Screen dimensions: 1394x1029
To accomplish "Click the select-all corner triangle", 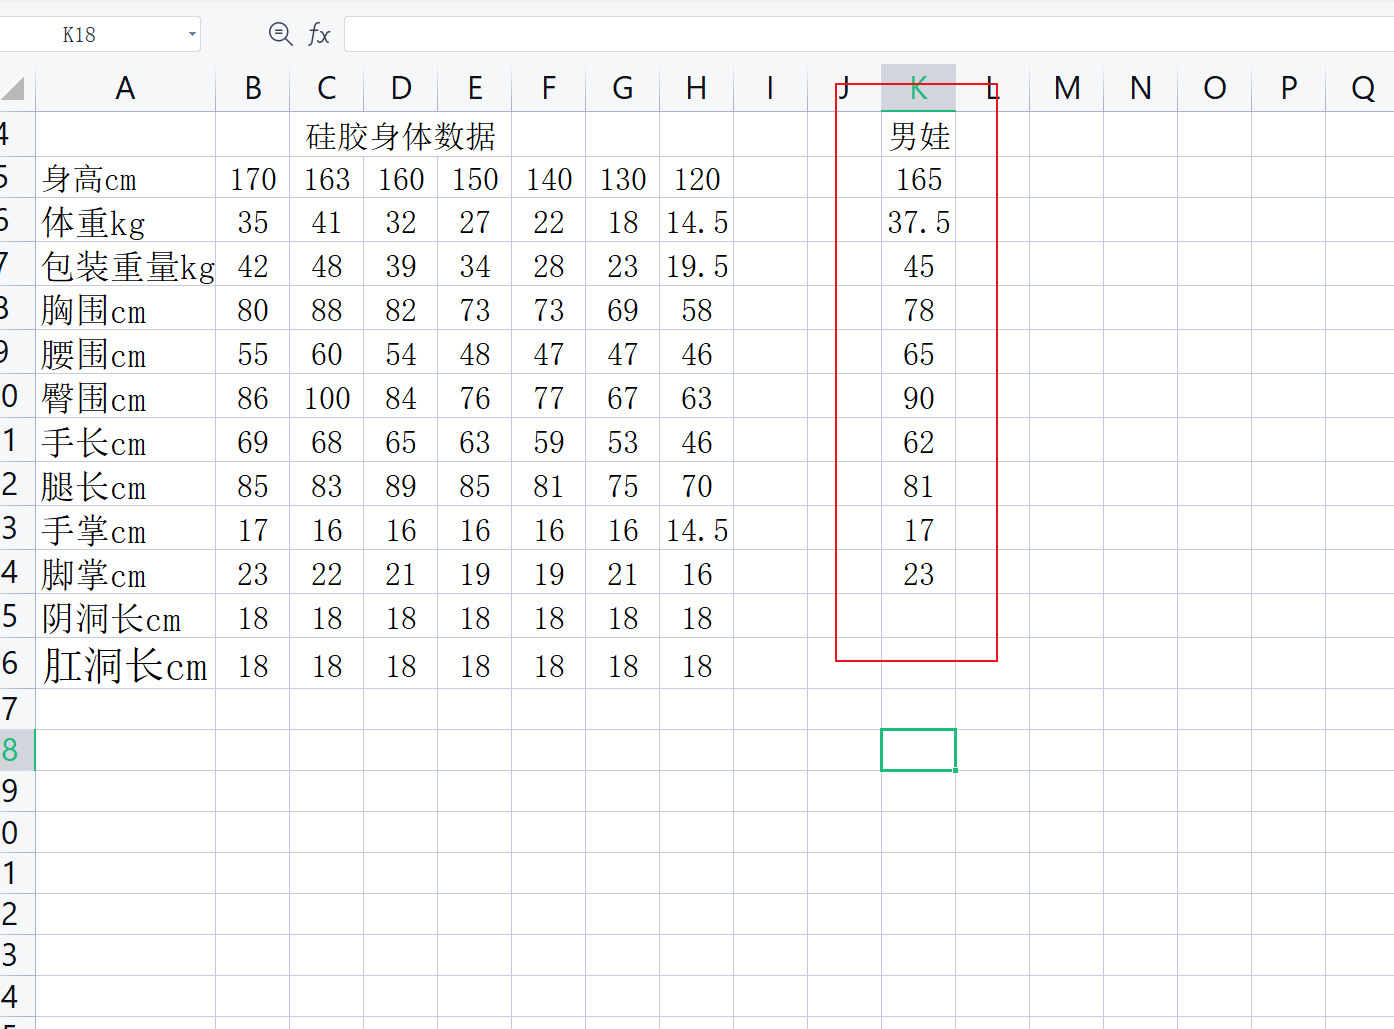I will coord(13,90).
